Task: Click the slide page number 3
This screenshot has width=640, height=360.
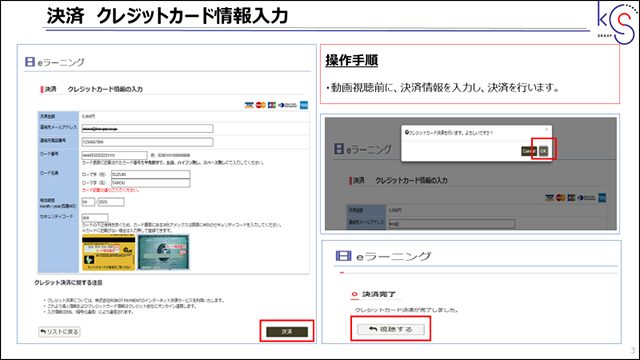Action: click(x=633, y=350)
